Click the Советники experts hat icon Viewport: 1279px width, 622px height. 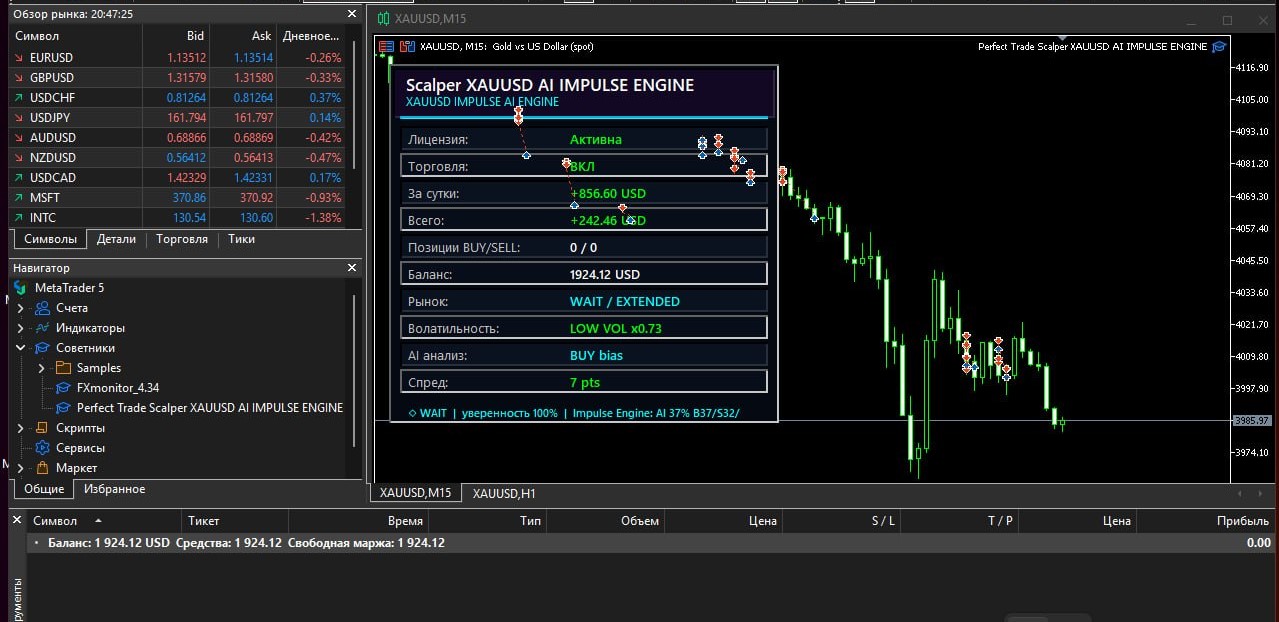[42, 348]
